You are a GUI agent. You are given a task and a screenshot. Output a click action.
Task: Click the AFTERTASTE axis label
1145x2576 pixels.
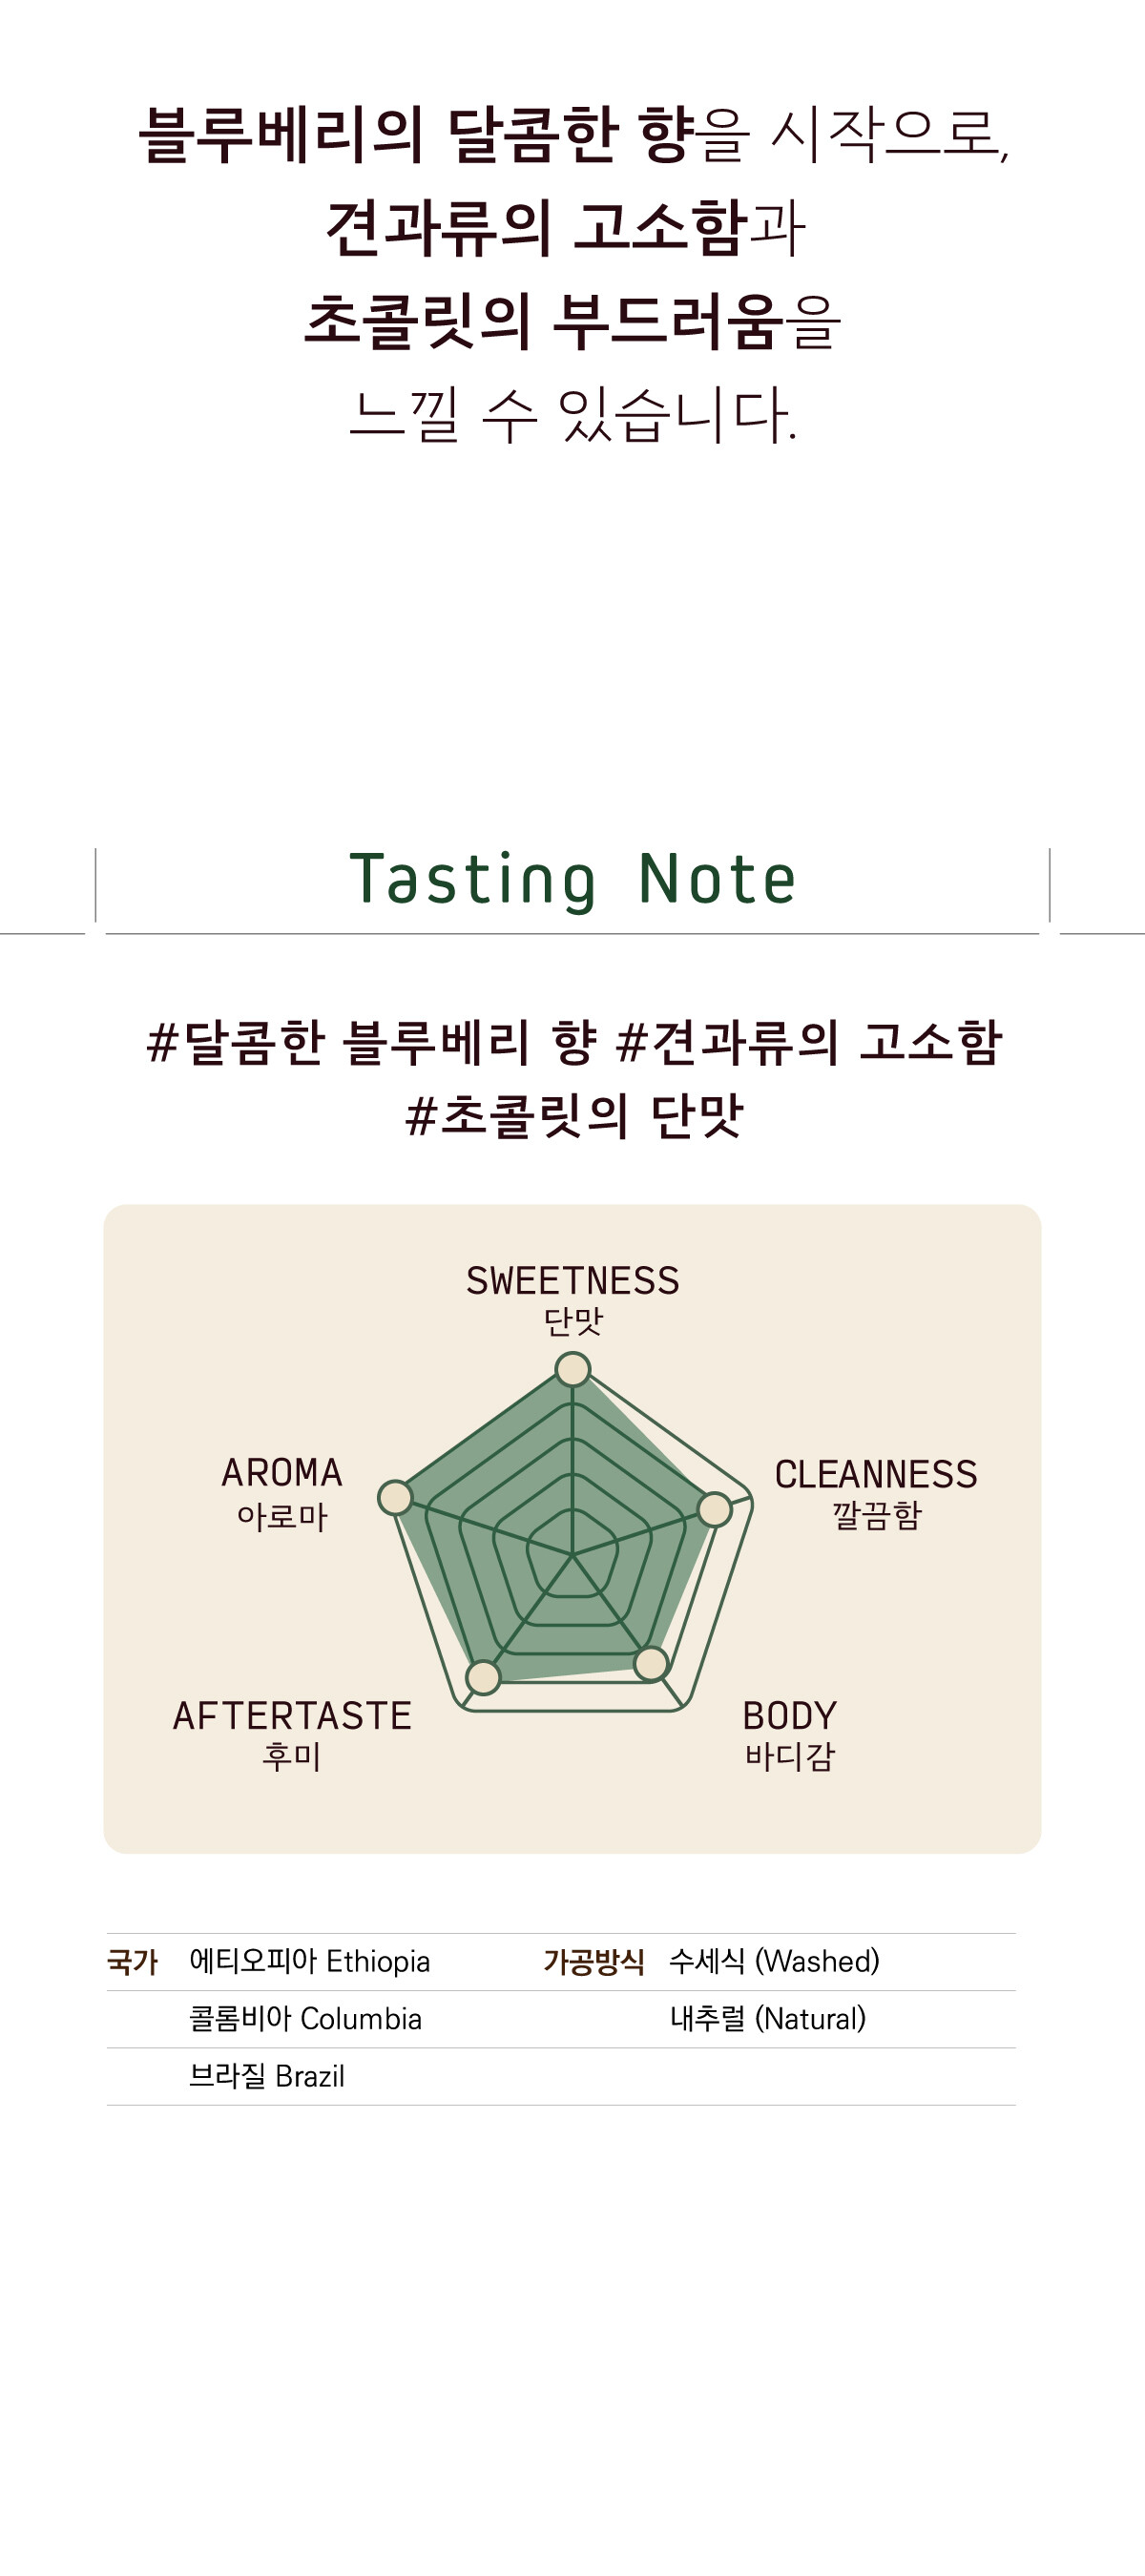tap(292, 1716)
